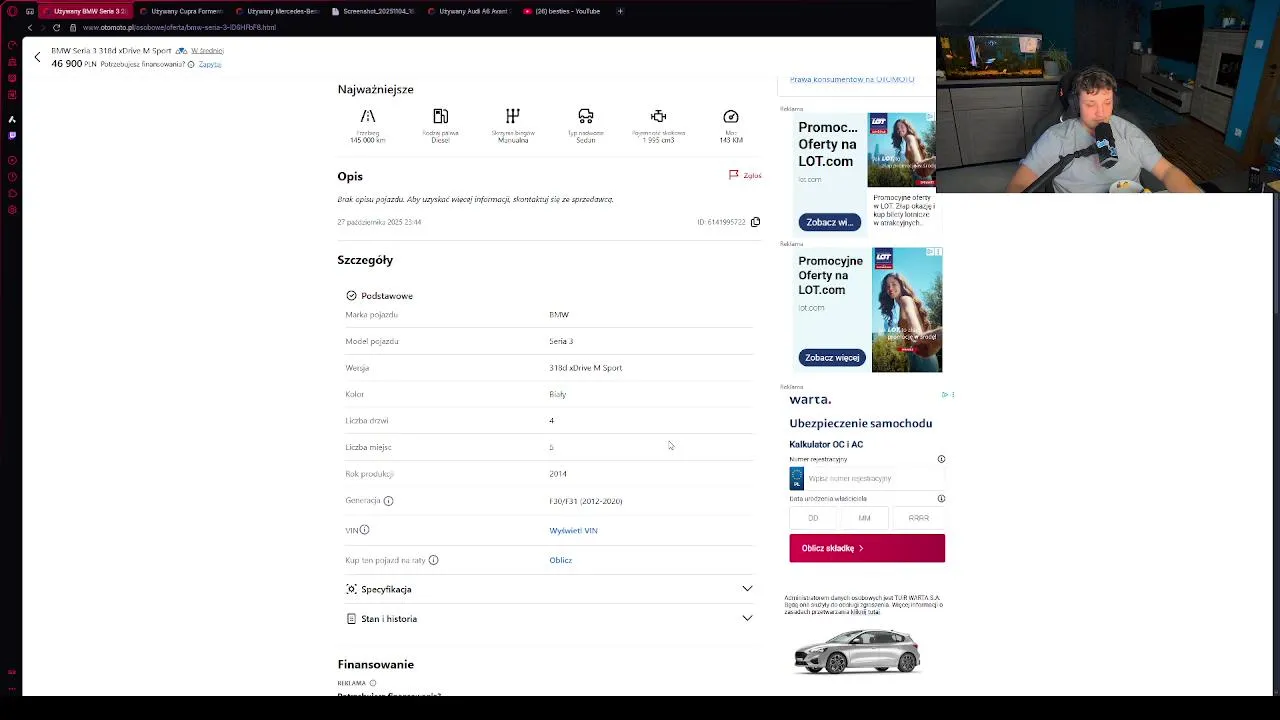Click the upper LOT ad woman image
Screen dimensions: 1280x720
901,150
